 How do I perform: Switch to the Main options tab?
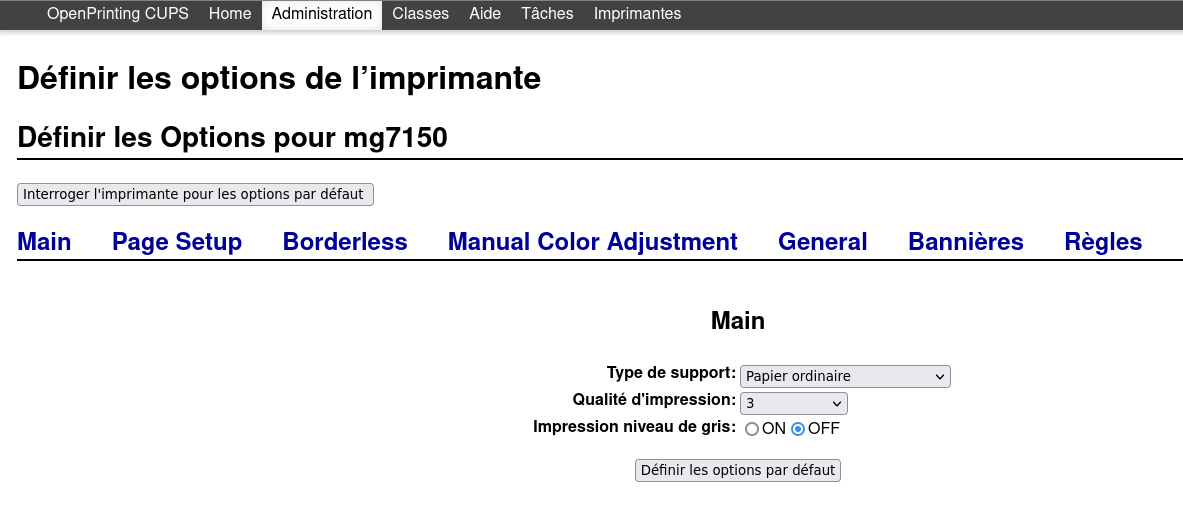(44, 242)
